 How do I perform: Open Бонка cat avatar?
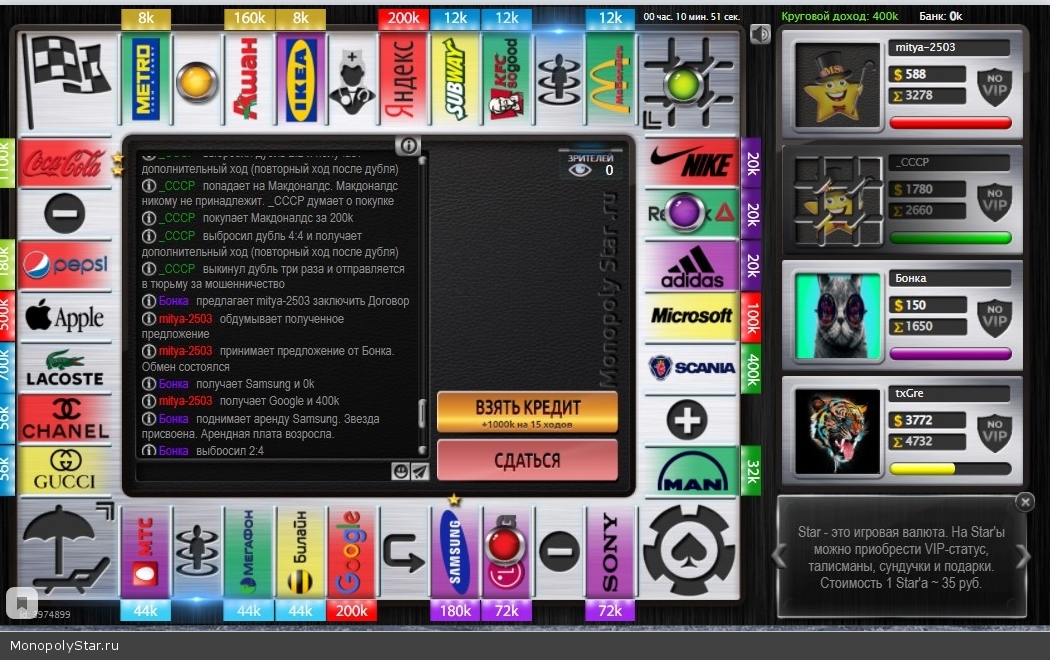pos(838,315)
